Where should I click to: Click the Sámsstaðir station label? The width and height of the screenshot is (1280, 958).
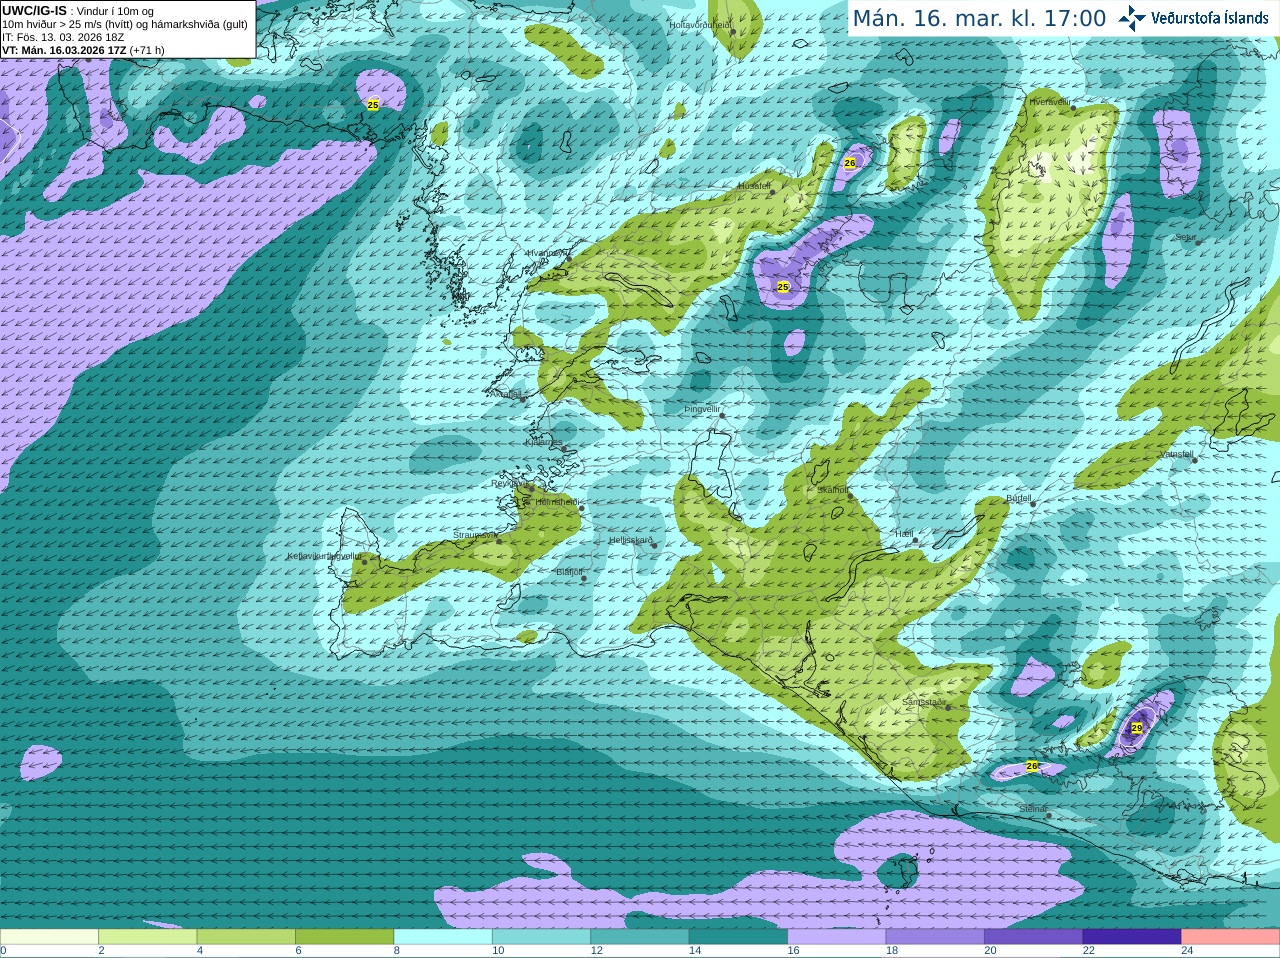pyautogui.click(x=924, y=702)
